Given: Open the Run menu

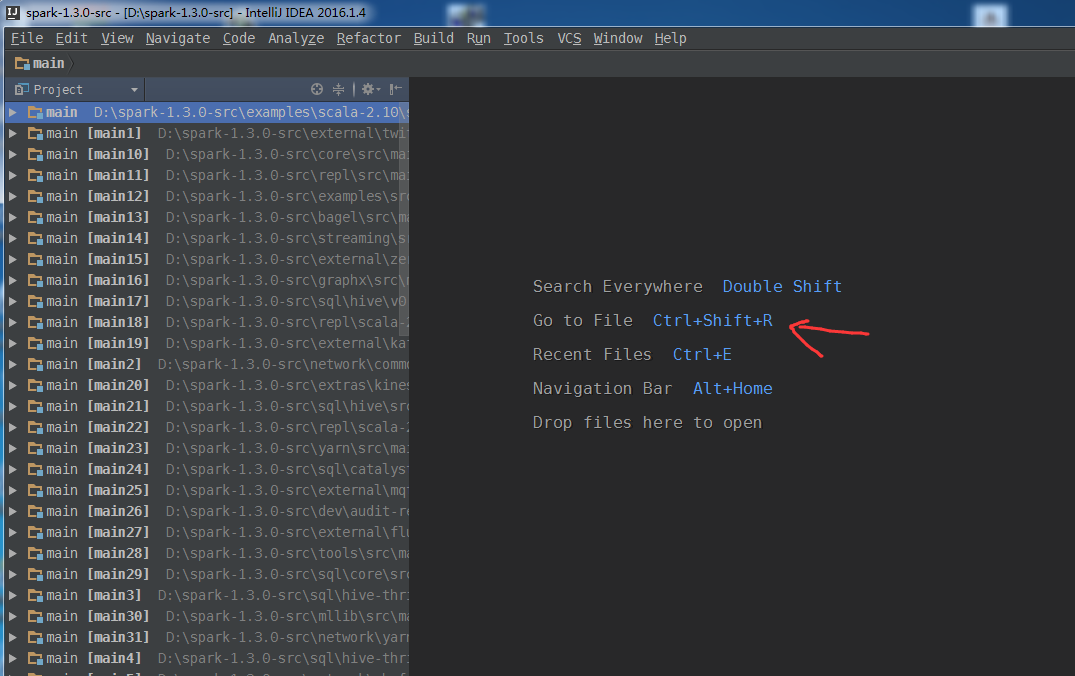Looking at the screenshot, I should point(479,38).
